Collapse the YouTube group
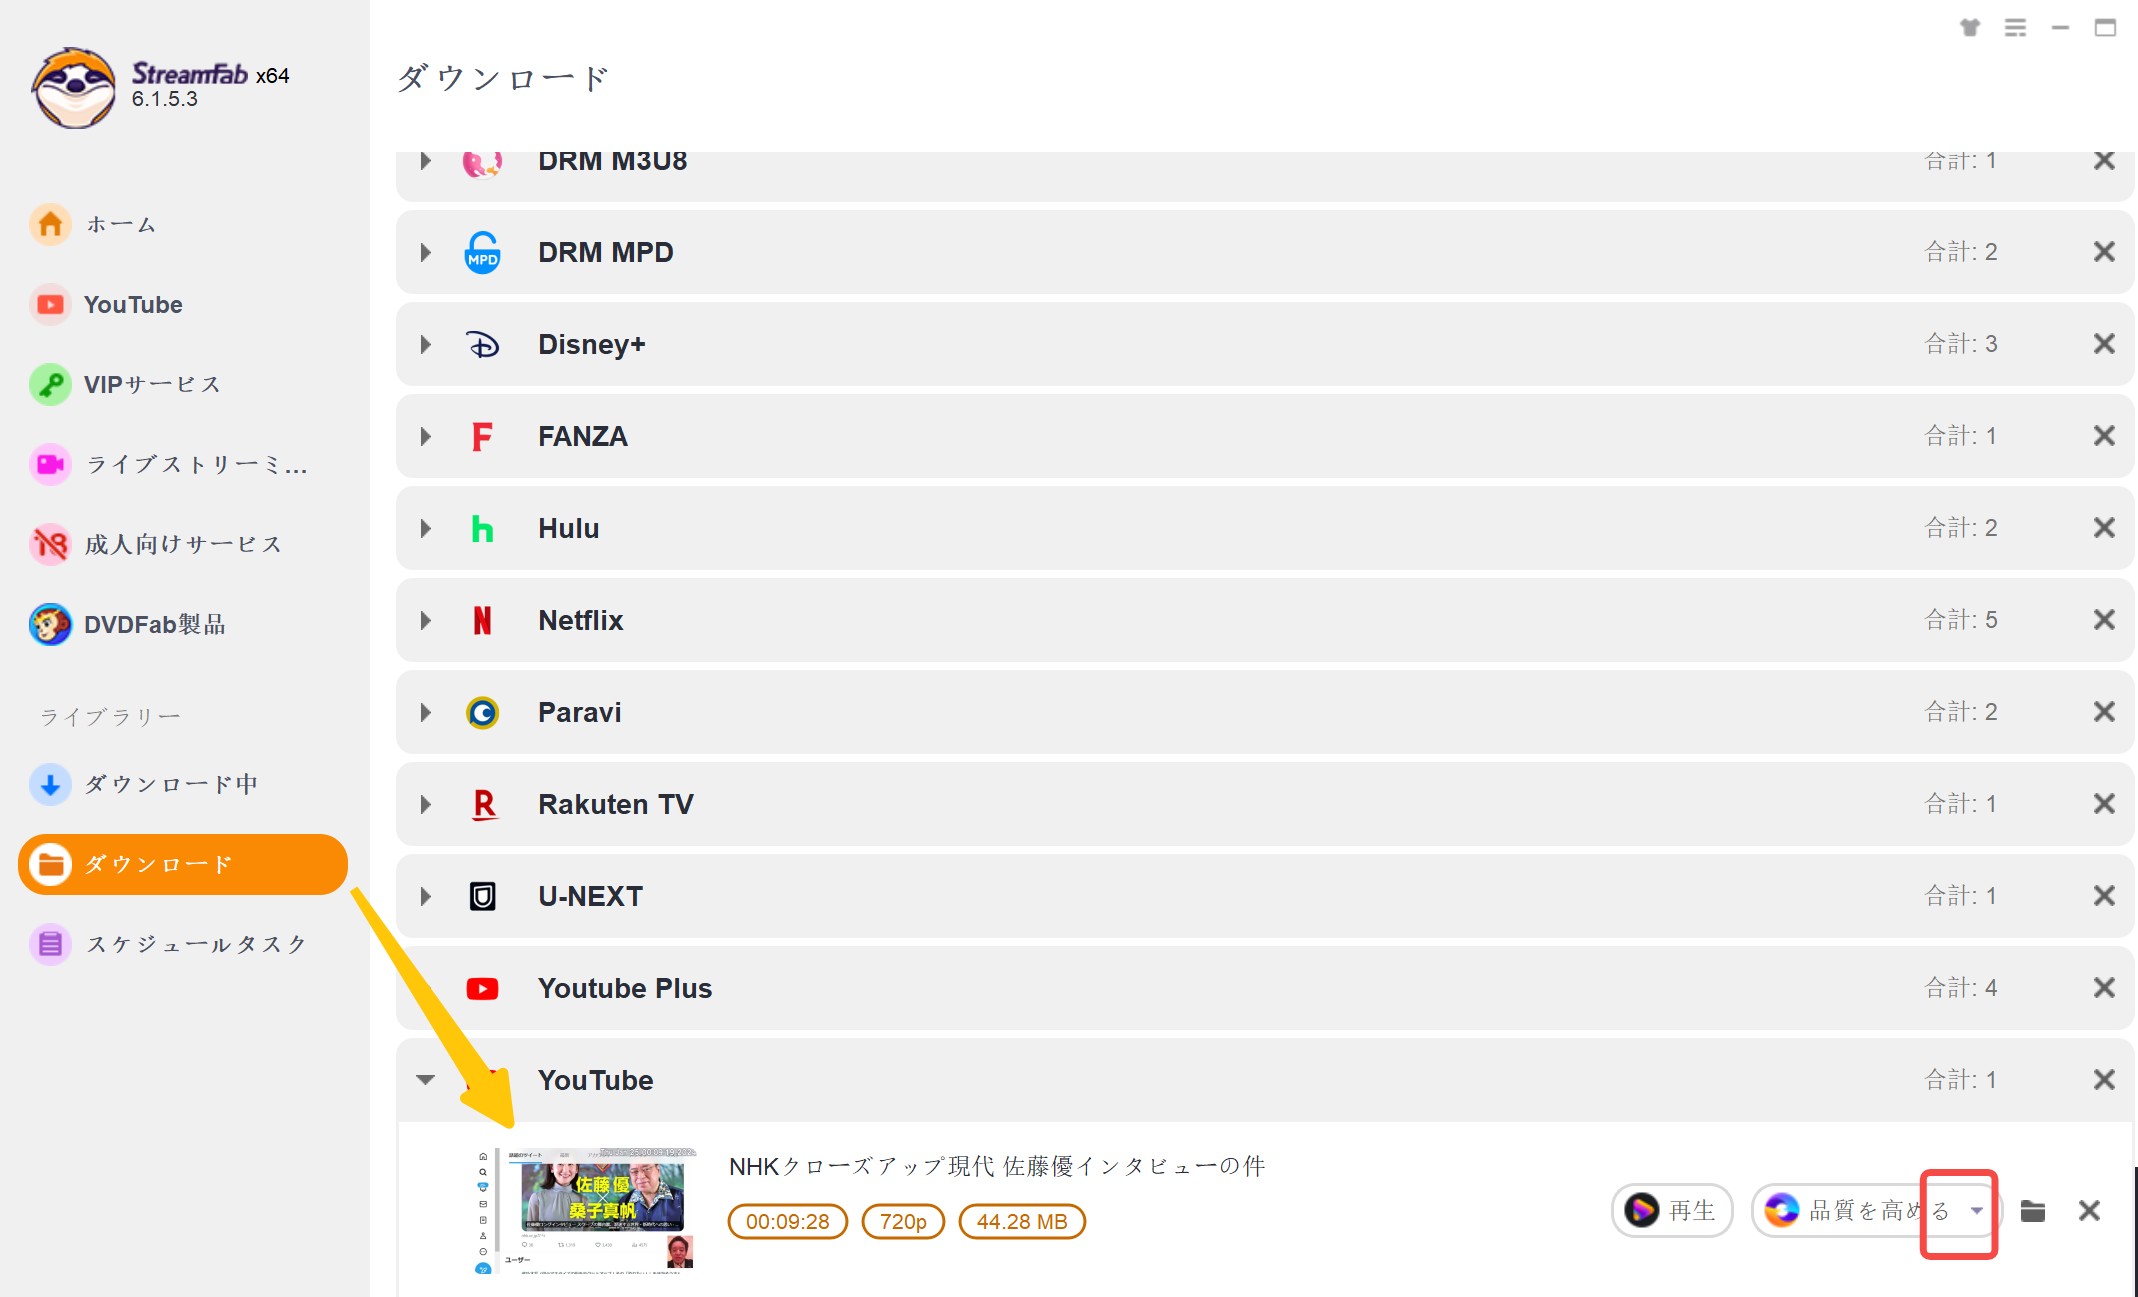This screenshot has width=2138, height=1297. point(425,1080)
